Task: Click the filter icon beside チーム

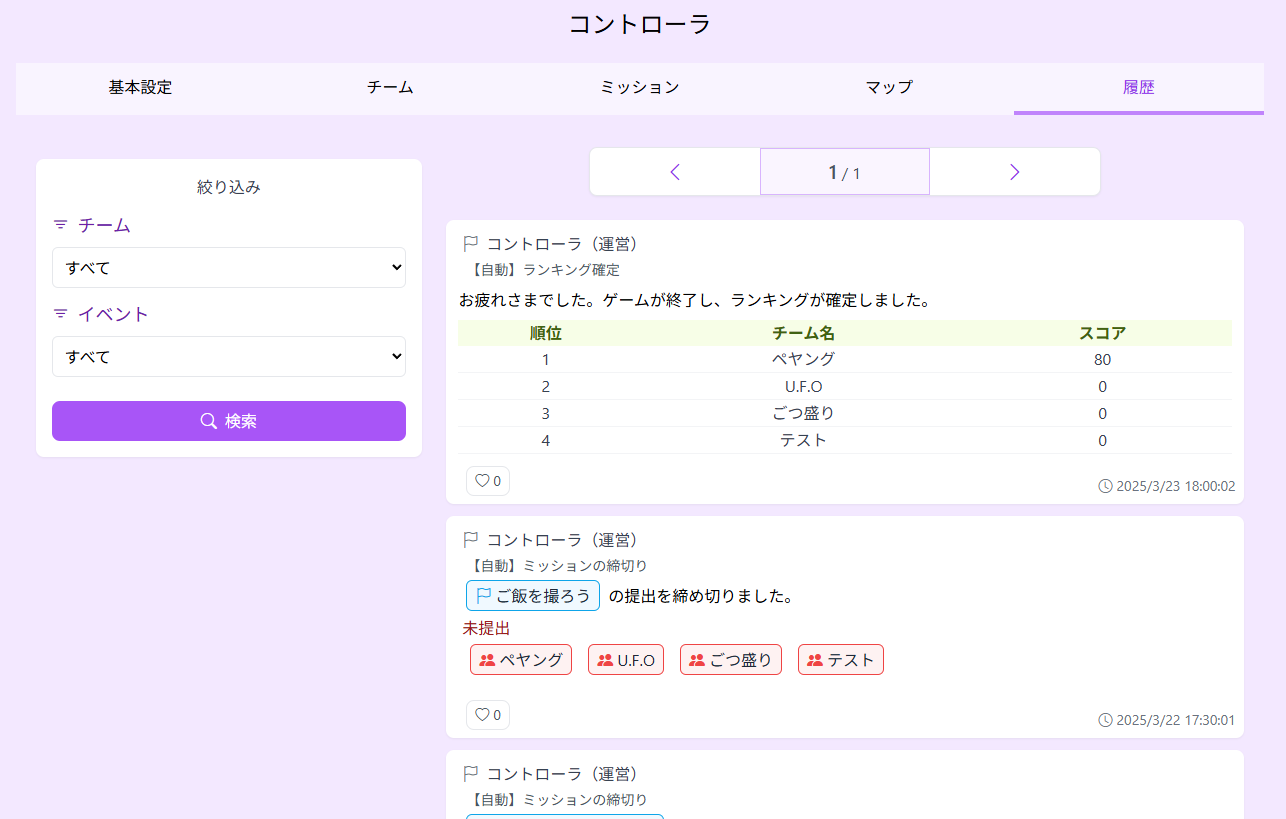Action: point(61,225)
